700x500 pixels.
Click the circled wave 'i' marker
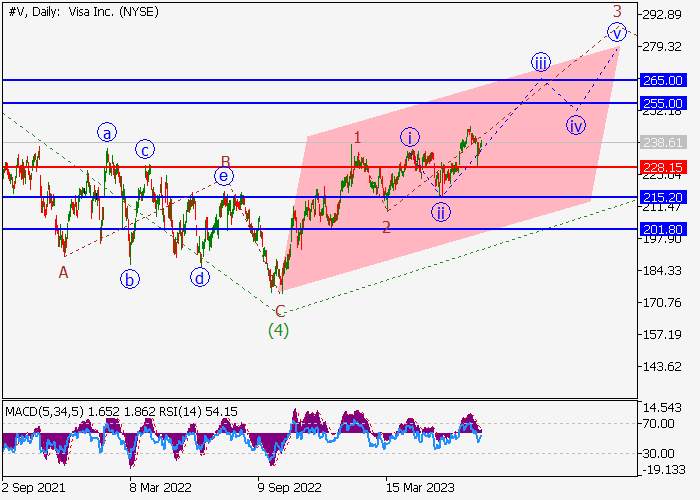(410, 137)
